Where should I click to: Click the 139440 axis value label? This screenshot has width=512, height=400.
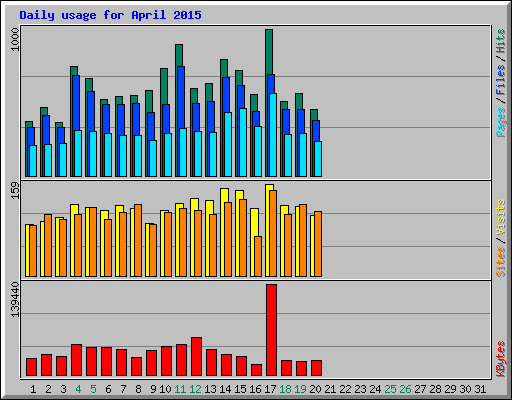pyautogui.click(x=15, y=300)
